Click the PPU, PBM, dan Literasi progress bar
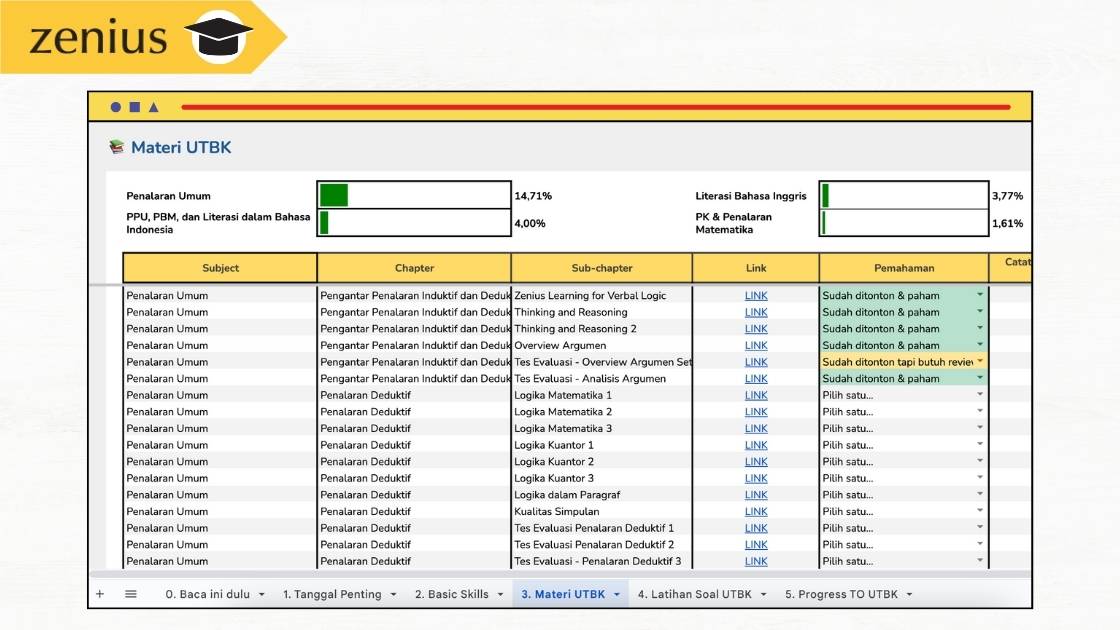The image size is (1120, 630). click(414, 223)
